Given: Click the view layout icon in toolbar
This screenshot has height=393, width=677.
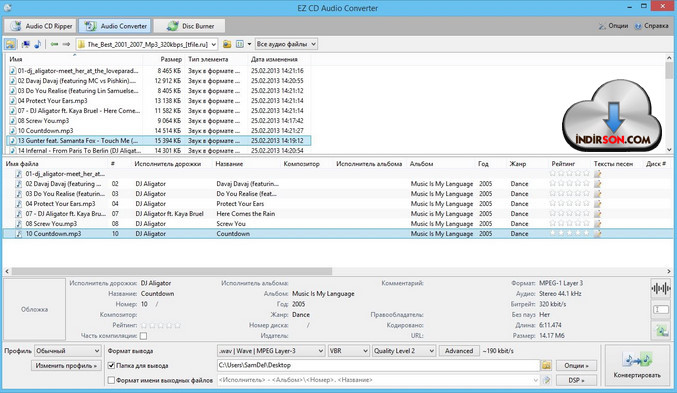Looking at the screenshot, I should tap(240, 44).
